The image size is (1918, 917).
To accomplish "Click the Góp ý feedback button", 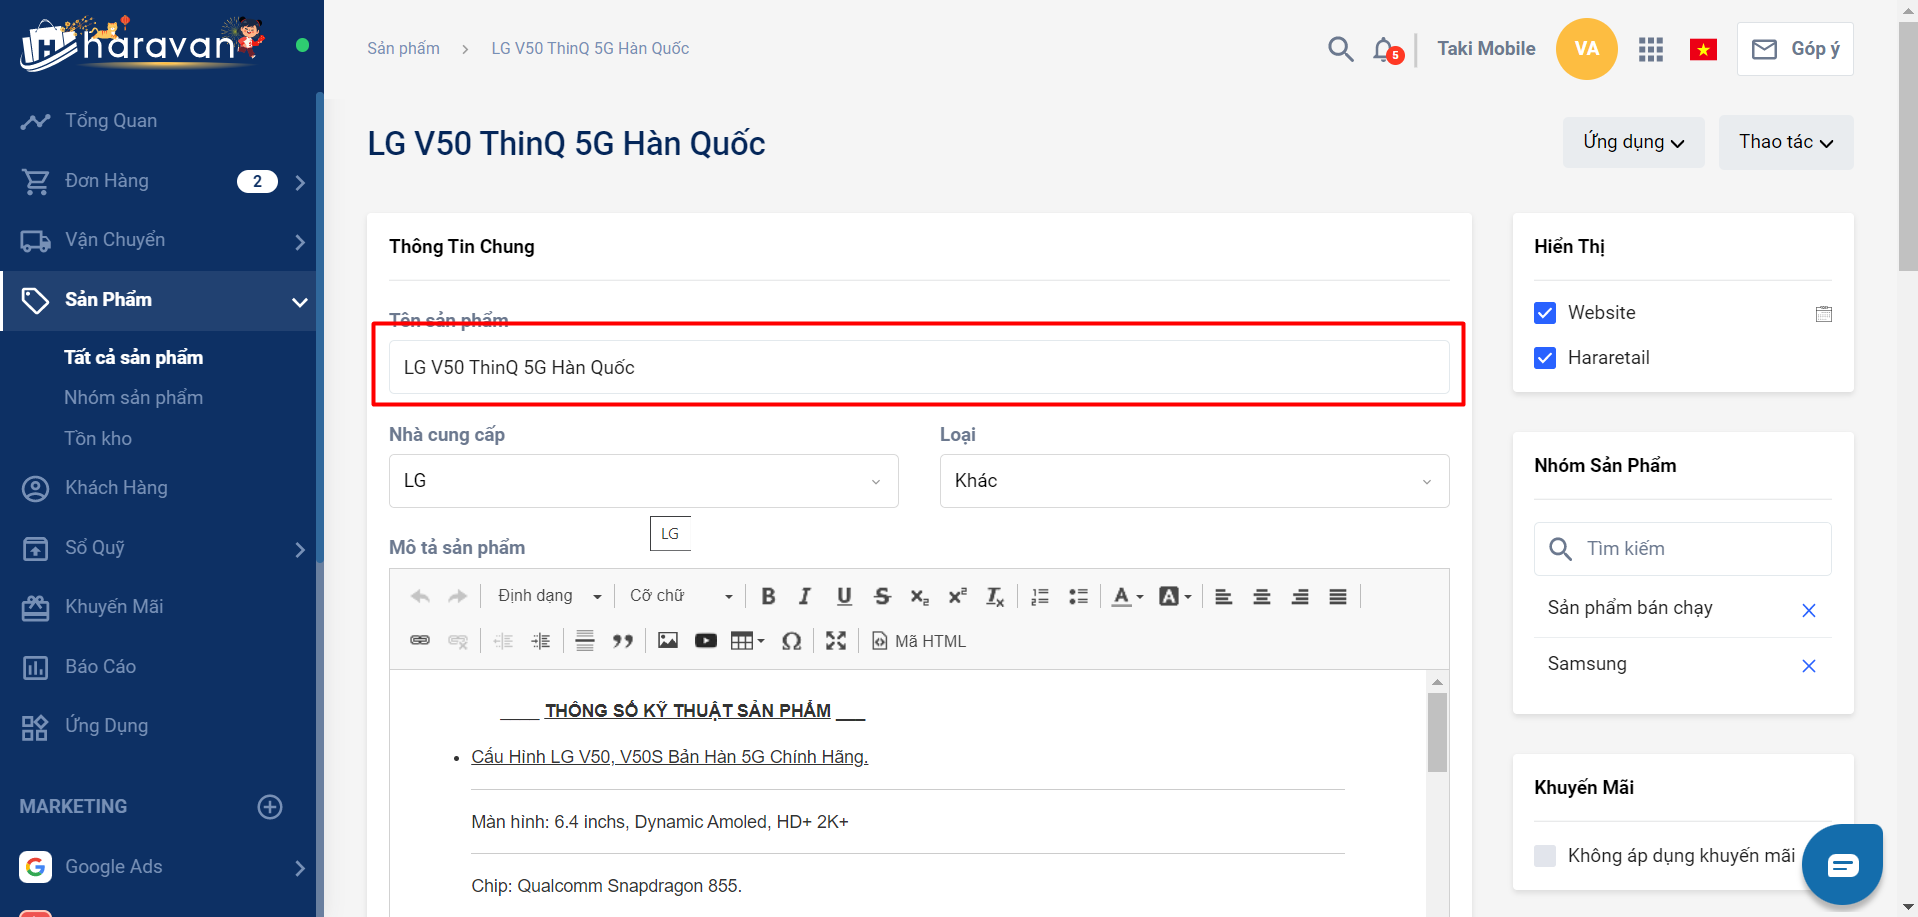I will click(1795, 49).
